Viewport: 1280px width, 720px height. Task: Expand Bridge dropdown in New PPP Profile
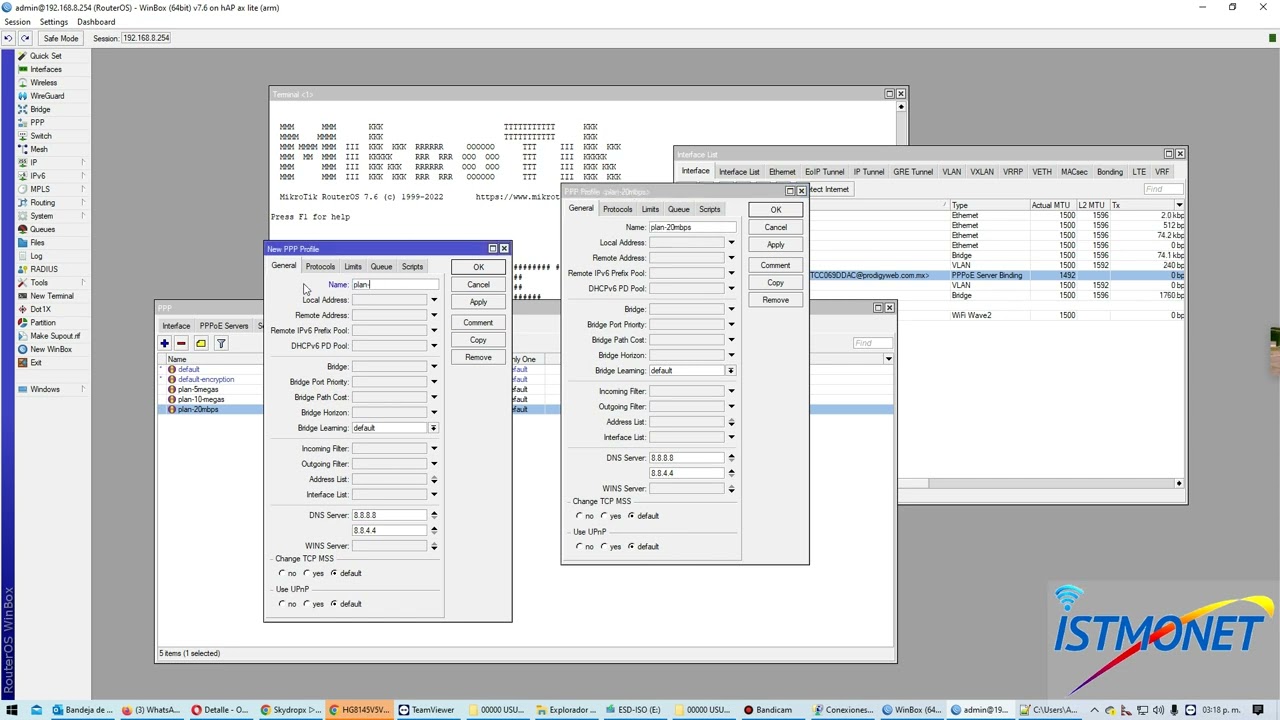(434, 367)
